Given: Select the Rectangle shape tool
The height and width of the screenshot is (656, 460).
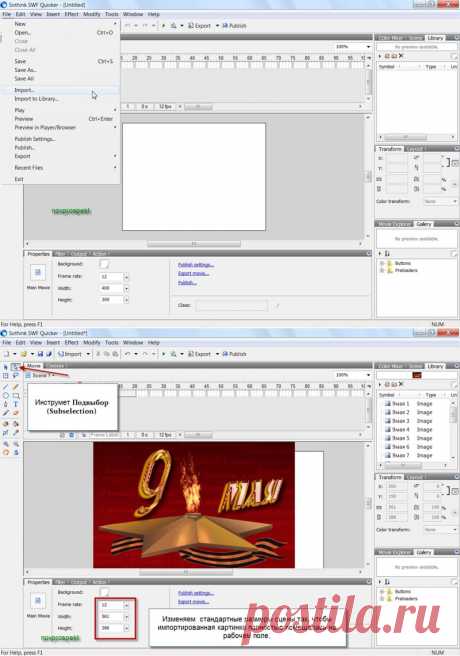Looking at the screenshot, I should pyautogui.click(x=16, y=395).
